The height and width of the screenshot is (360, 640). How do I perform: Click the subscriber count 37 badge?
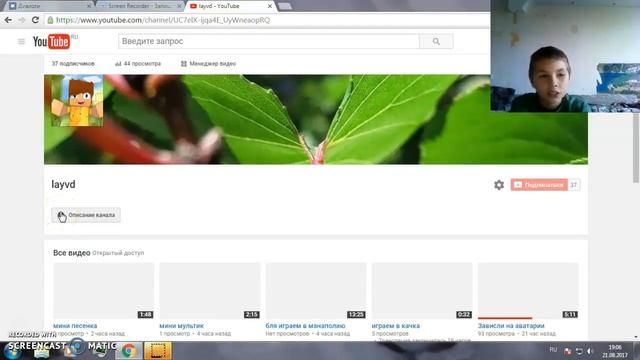pyautogui.click(x=573, y=185)
